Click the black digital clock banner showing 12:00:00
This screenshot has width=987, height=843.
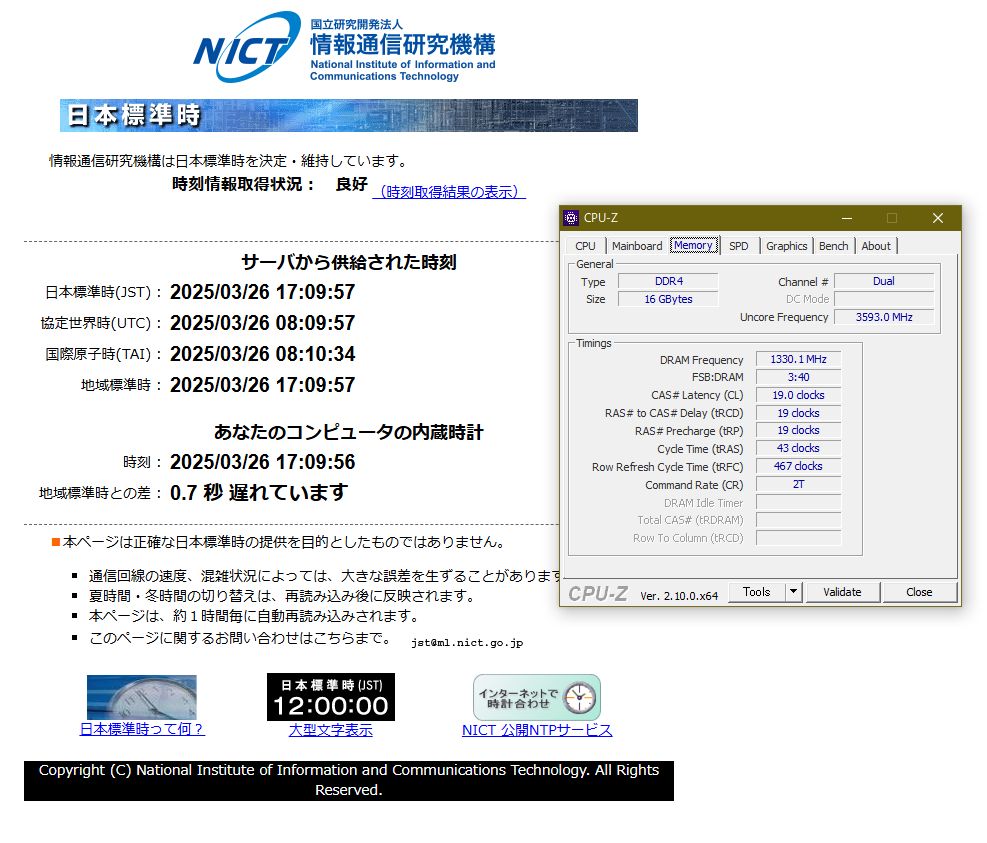(330, 696)
